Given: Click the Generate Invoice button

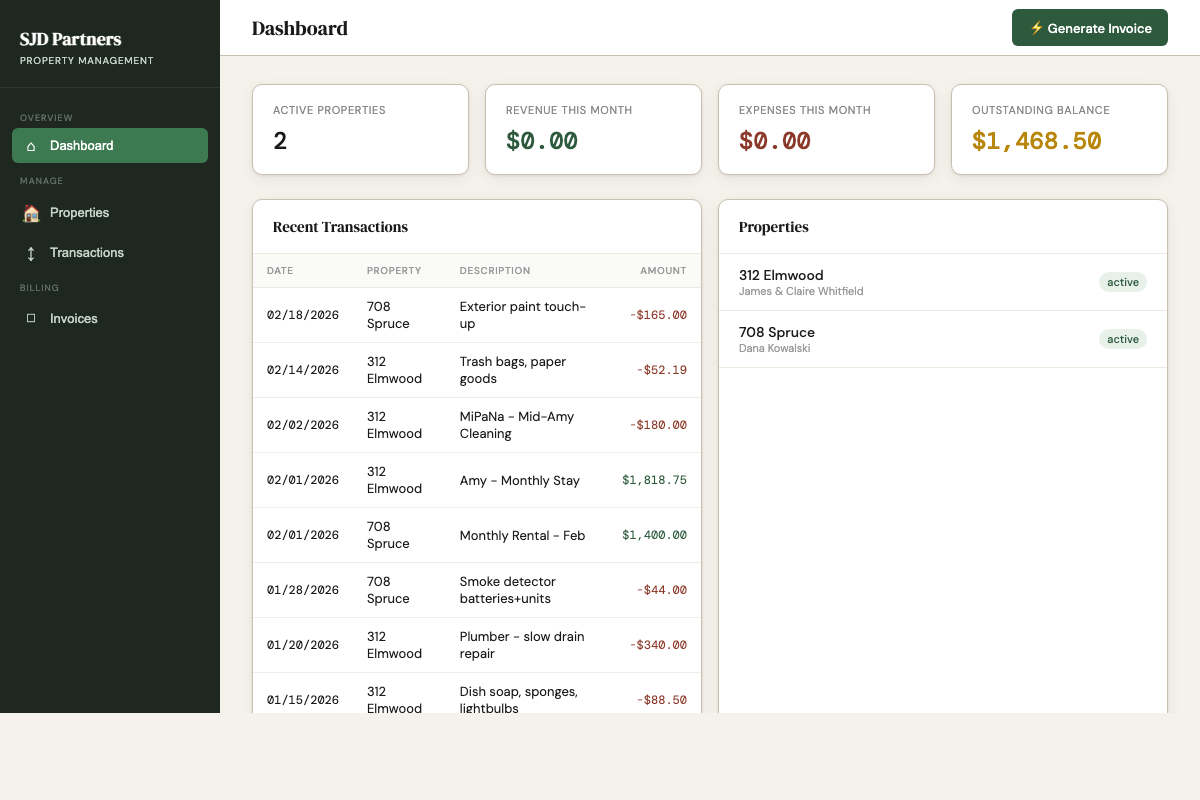Looking at the screenshot, I should pos(1089,28).
